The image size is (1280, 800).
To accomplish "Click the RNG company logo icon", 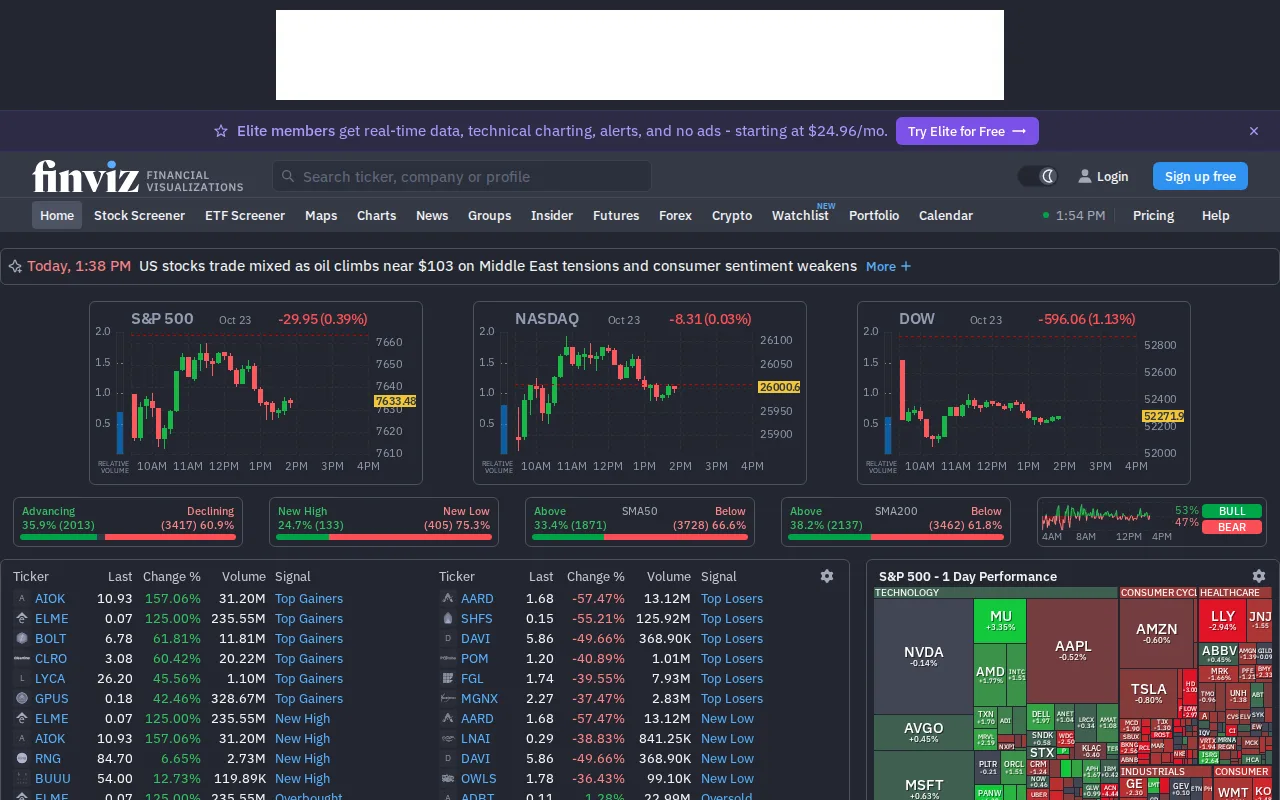I will [22, 758].
